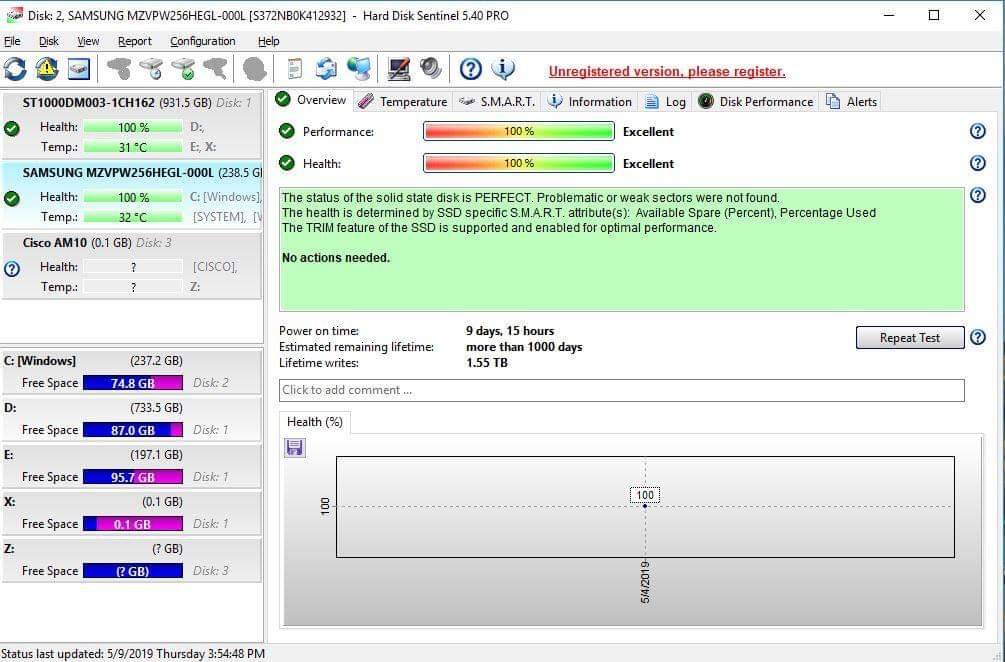Viewport: 1005px width, 662px height.
Task: Switch to the S.M.A.R.T. tab
Action: [497, 101]
